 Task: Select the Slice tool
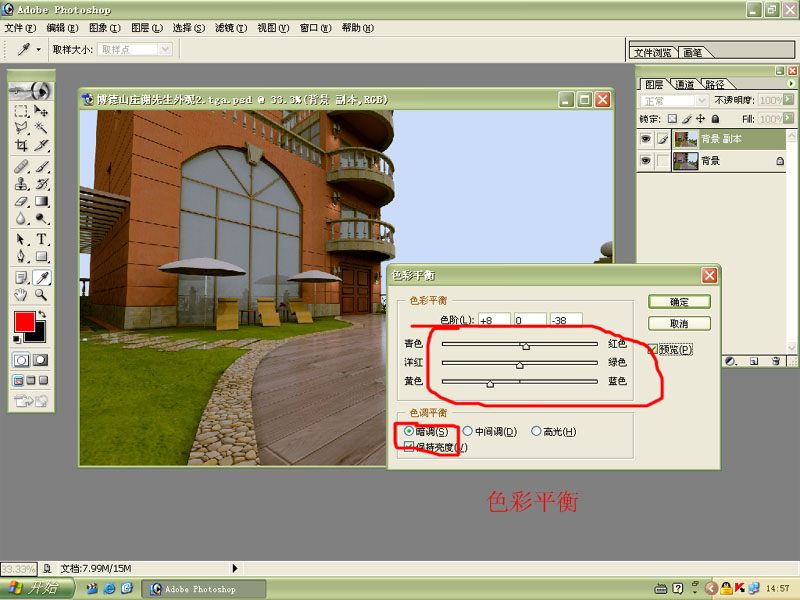click(x=41, y=145)
